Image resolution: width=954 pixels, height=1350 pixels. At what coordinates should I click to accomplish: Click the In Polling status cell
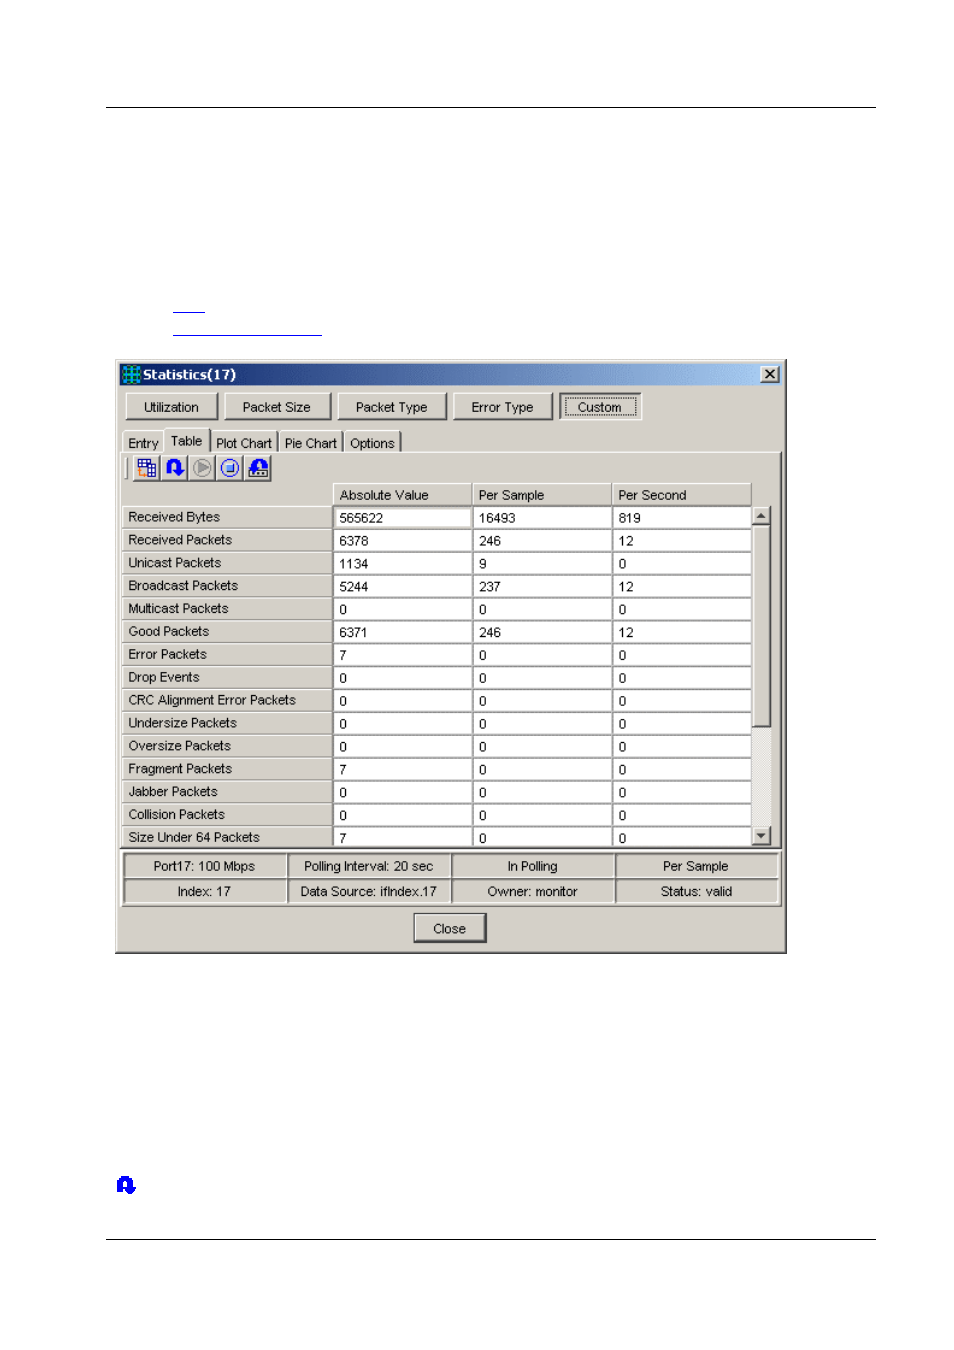pyautogui.click(x=532, y=866)
